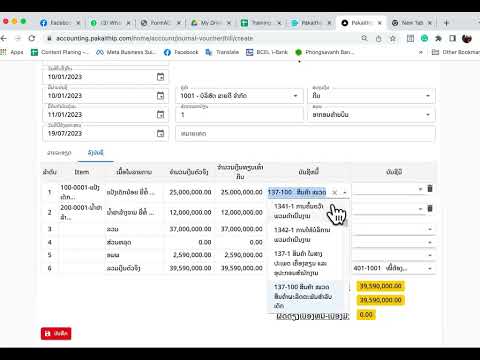
Task: Open credit account dropdown in row 3
Action: (x=430, y=229)
